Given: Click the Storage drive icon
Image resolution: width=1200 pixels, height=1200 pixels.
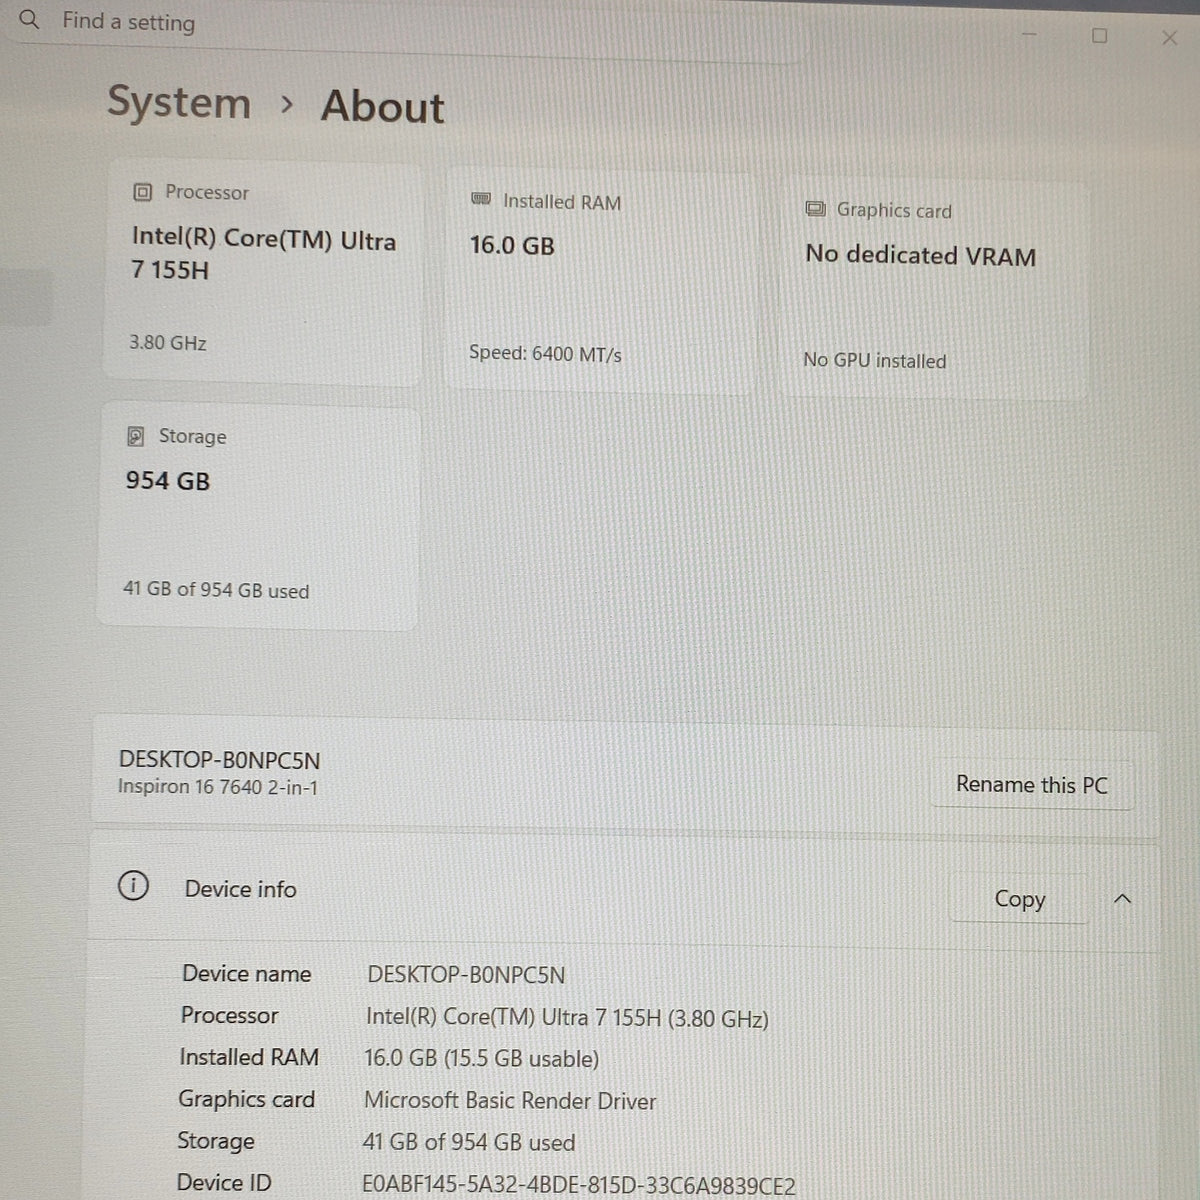Looking at the screenshot, I should [x=136, y=436].
